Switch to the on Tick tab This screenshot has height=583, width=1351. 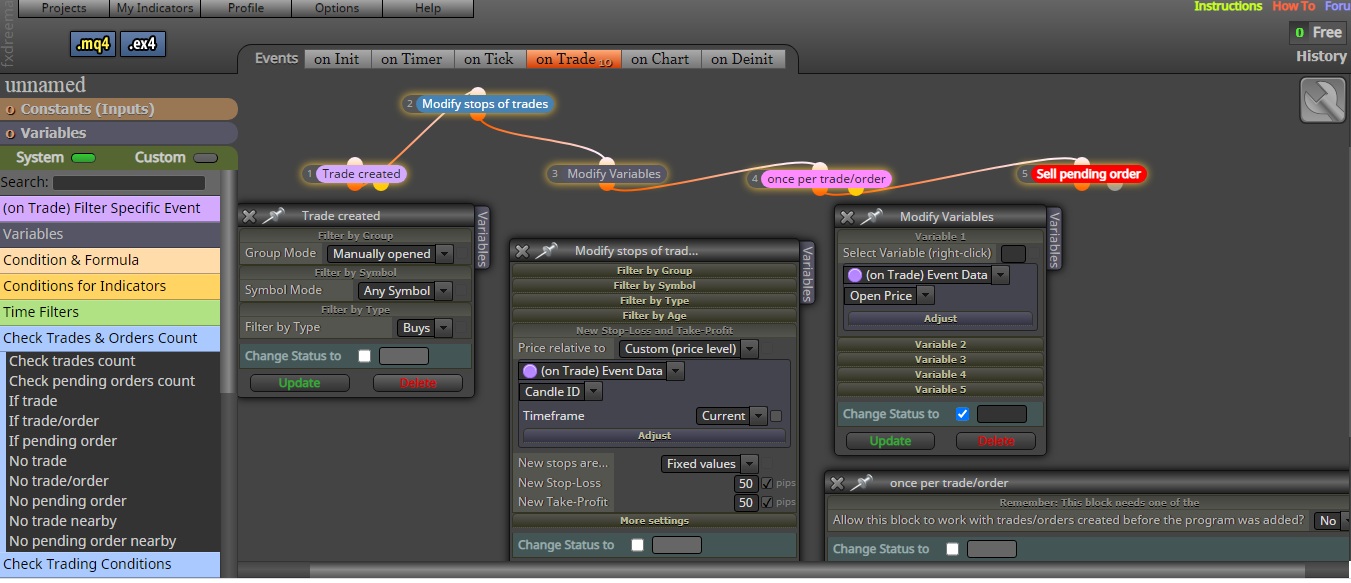point(490,59)
